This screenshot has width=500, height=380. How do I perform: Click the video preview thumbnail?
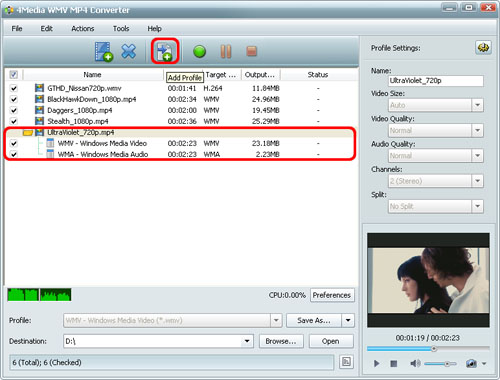(428, 280)
